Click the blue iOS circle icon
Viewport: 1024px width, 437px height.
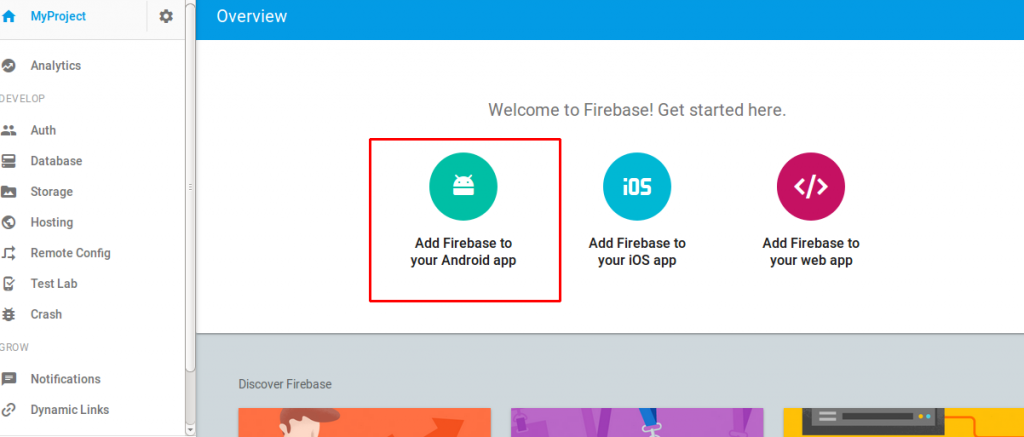637,187
